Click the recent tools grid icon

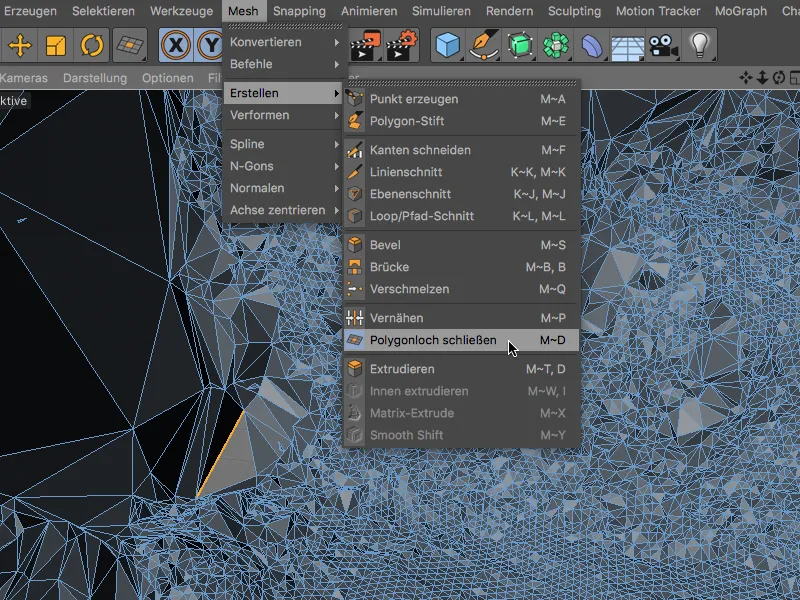130,45
